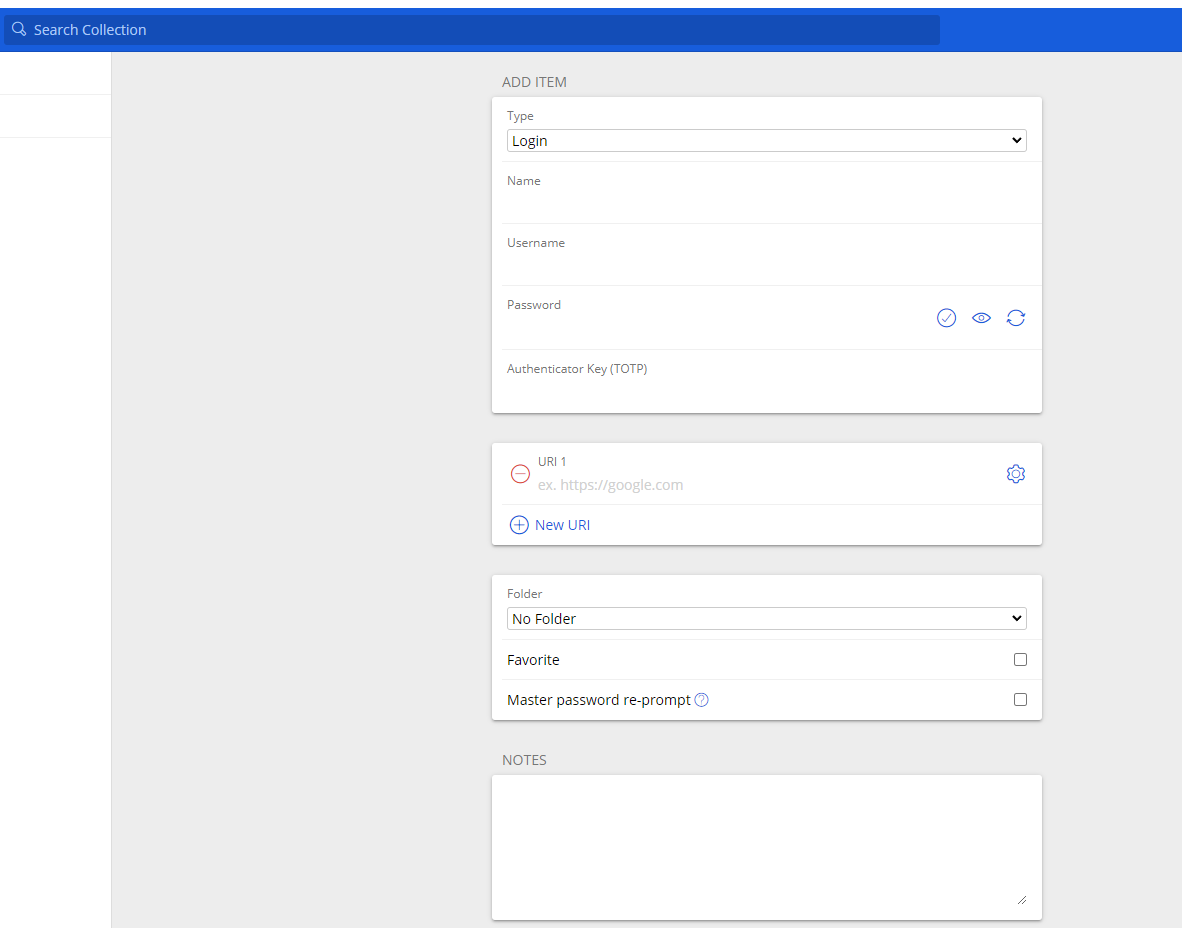Check the Master password re-prompt box
Image resolution: width=1182 pixels, height=928 pixels.
pos(1020,700)
